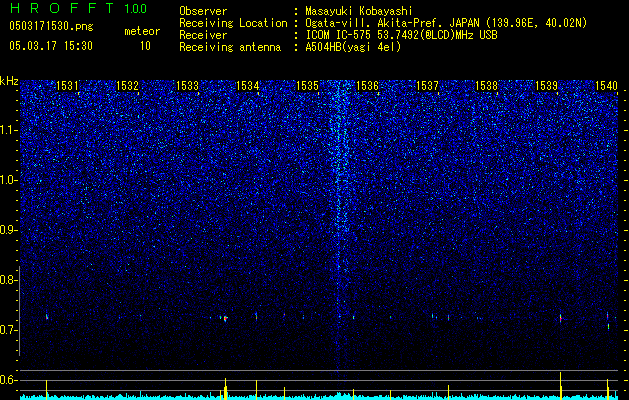Select antenna value A504HB(yagi 4el)

(353, 47)
